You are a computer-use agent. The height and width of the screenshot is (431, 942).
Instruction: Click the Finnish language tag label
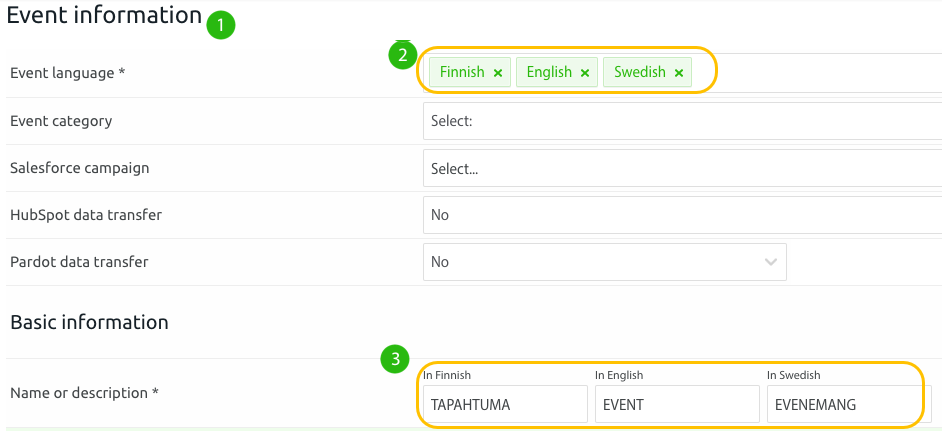click(462, 72)
